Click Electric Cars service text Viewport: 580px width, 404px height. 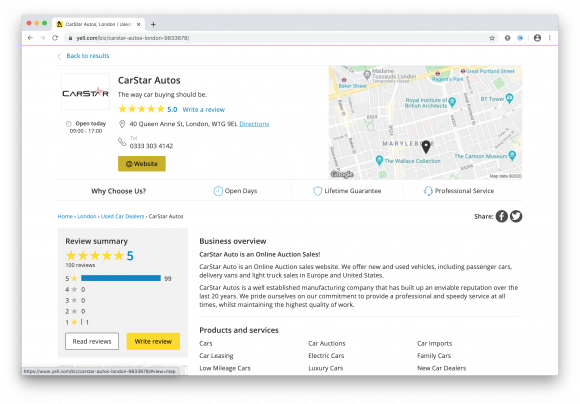click(x=326, y=356)
